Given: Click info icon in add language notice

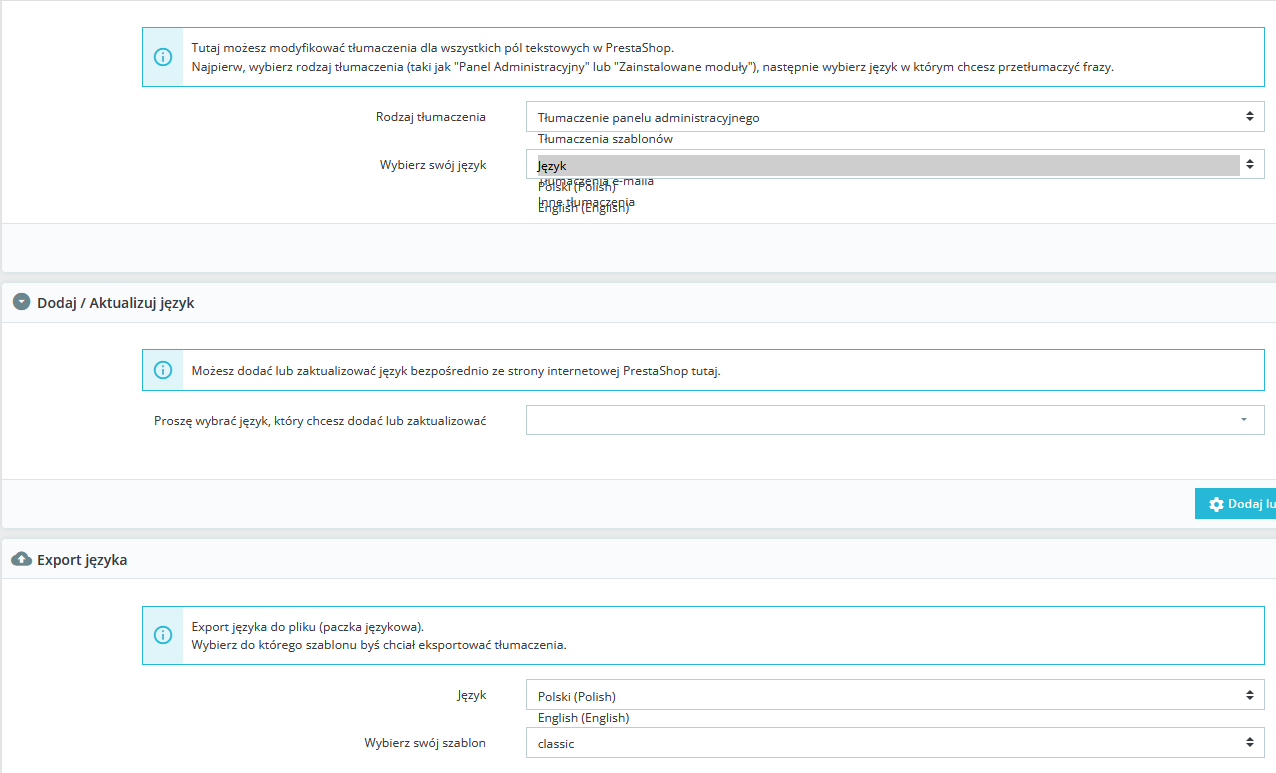Looking at the screenshot, I should (163, 370).
